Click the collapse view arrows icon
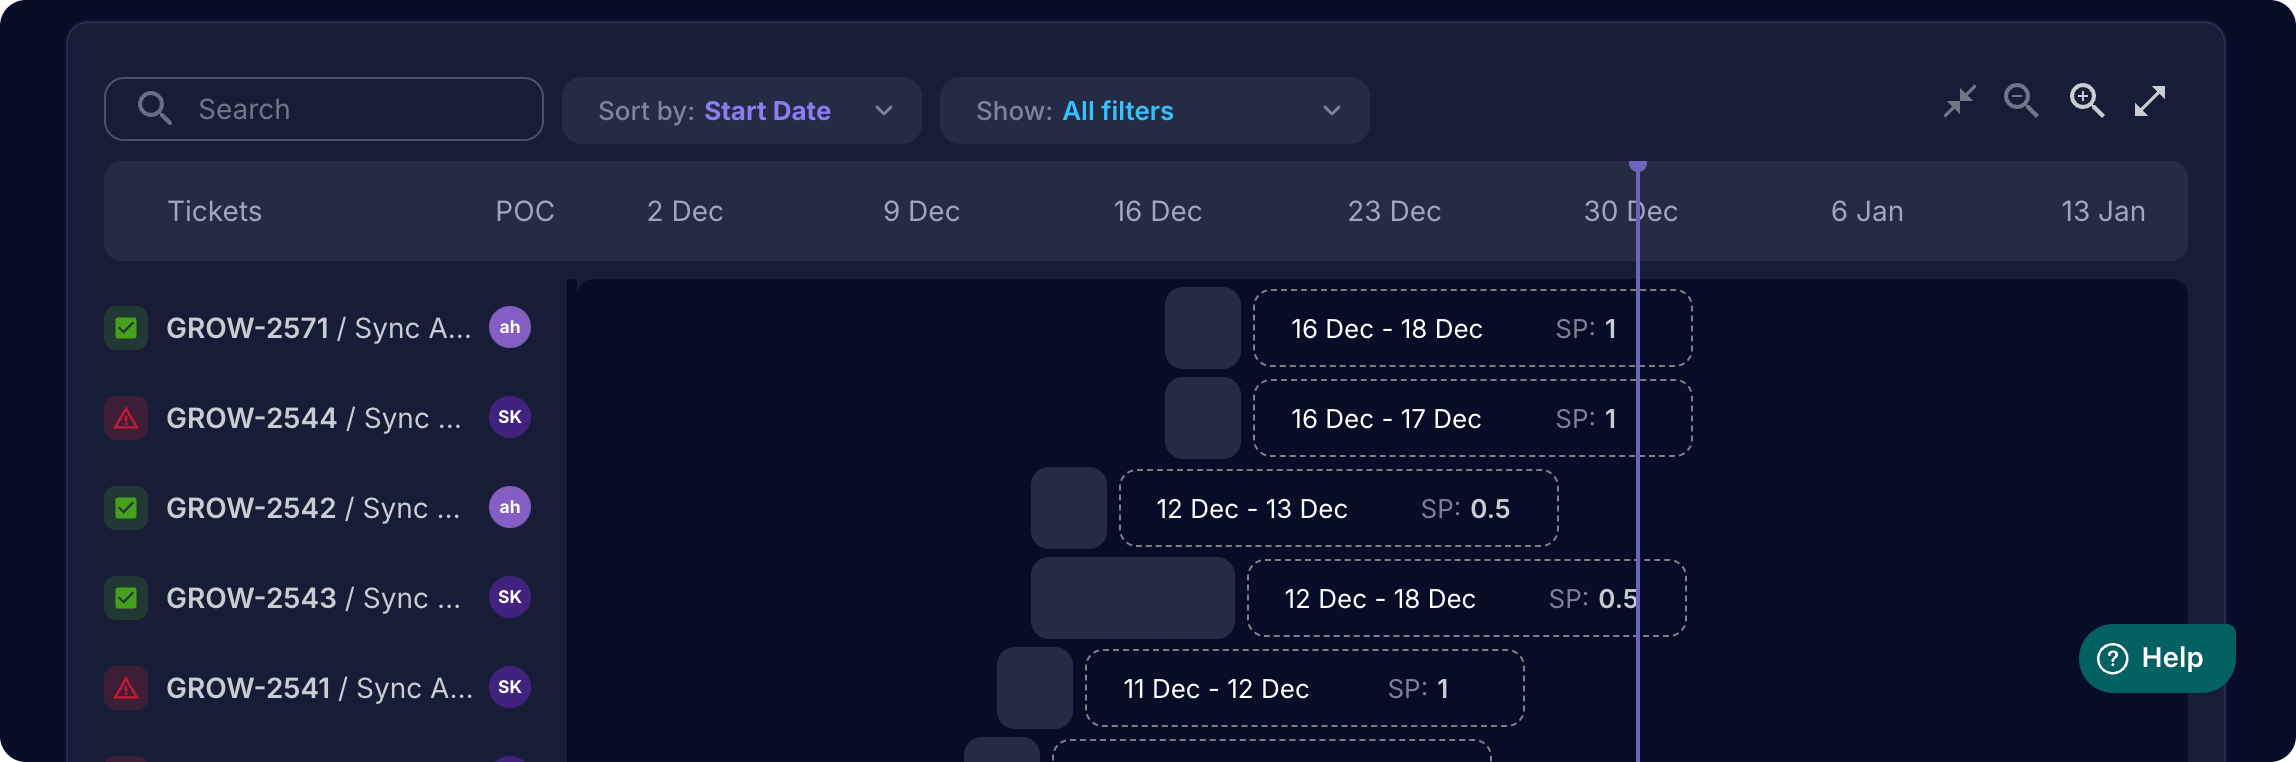 pyautogui.click(x=1959, y=101)
